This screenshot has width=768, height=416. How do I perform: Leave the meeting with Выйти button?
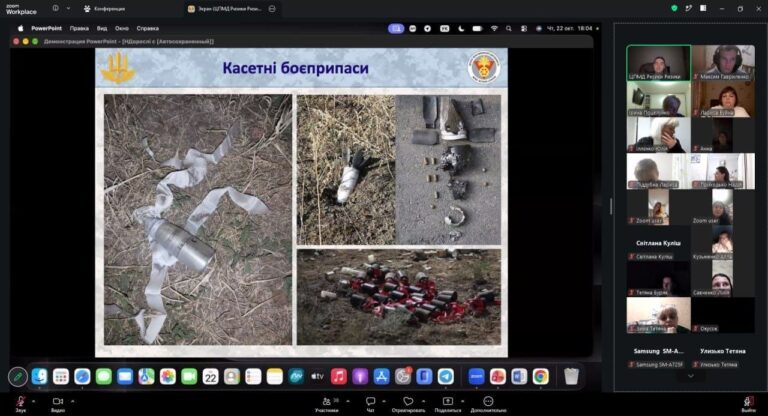coord(748,404)
